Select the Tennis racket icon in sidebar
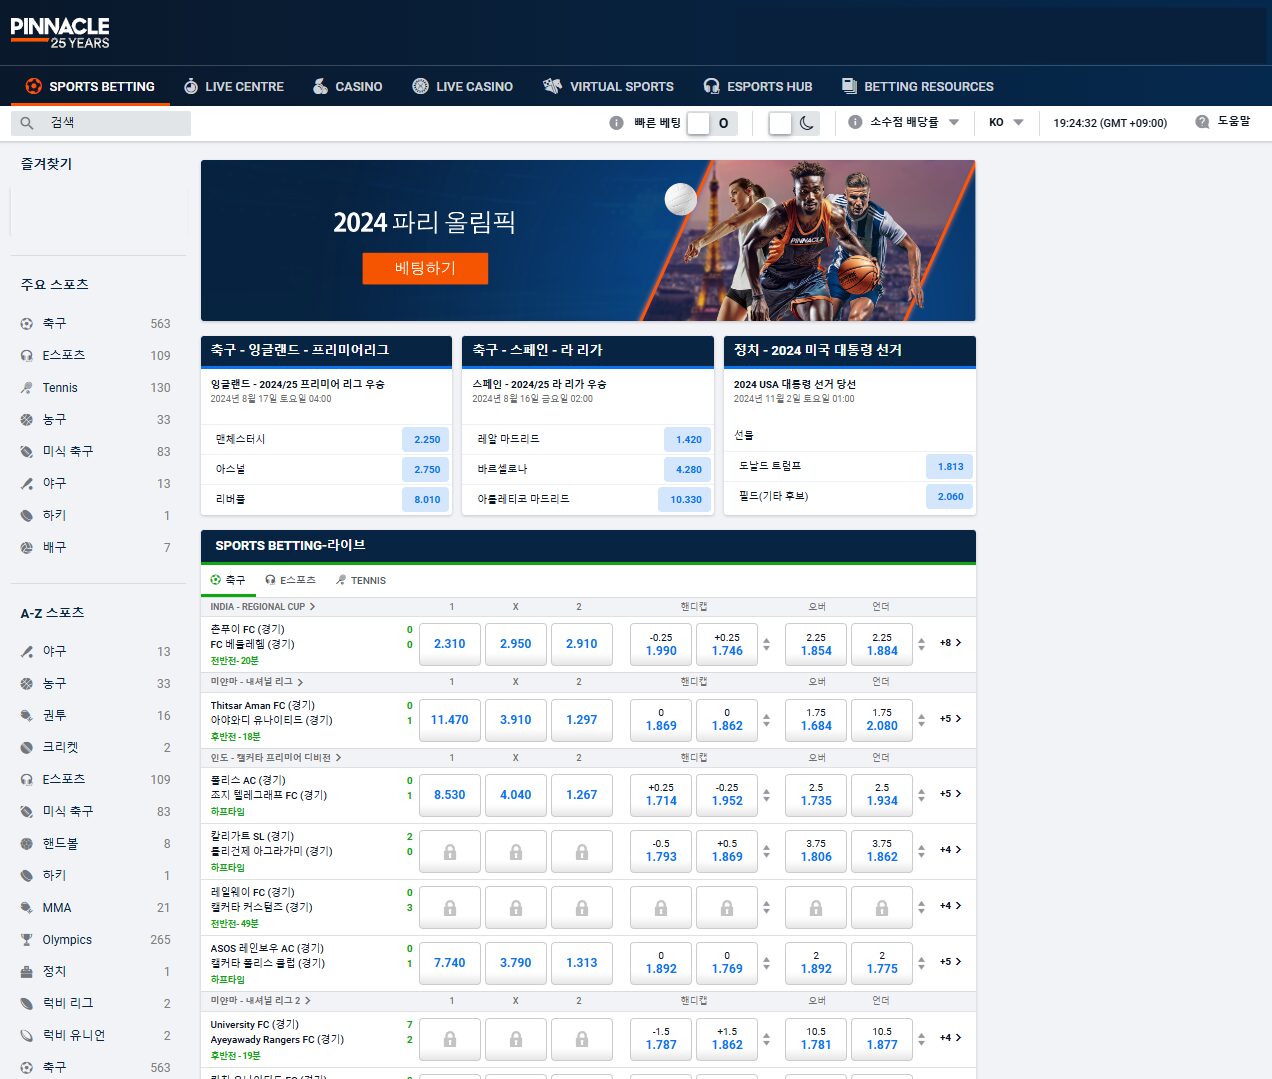This screenshot has width=1272, height=1079. click(x=27, y=388)
